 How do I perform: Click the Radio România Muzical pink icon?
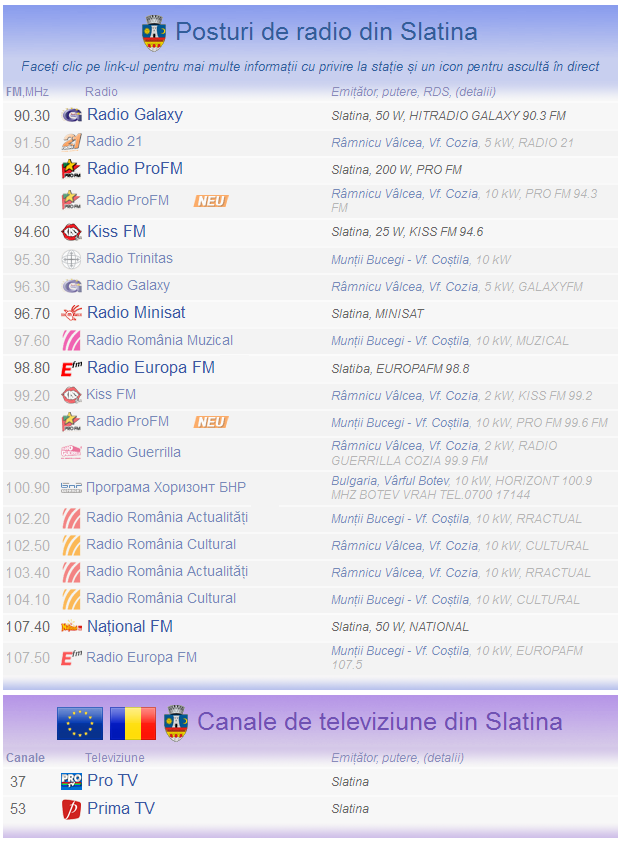pos(71,340)
